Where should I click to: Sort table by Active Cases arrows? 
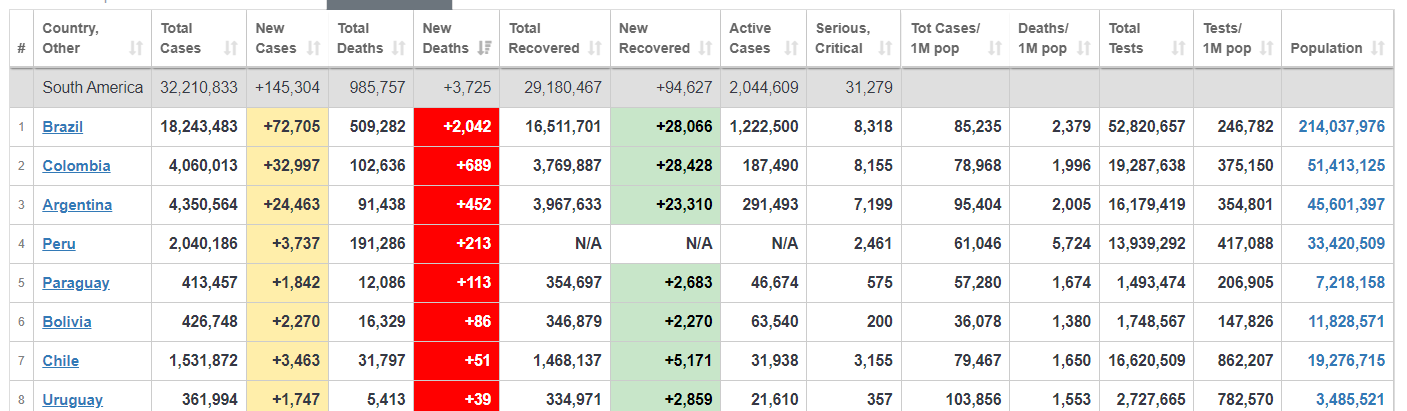click(790, 48)
